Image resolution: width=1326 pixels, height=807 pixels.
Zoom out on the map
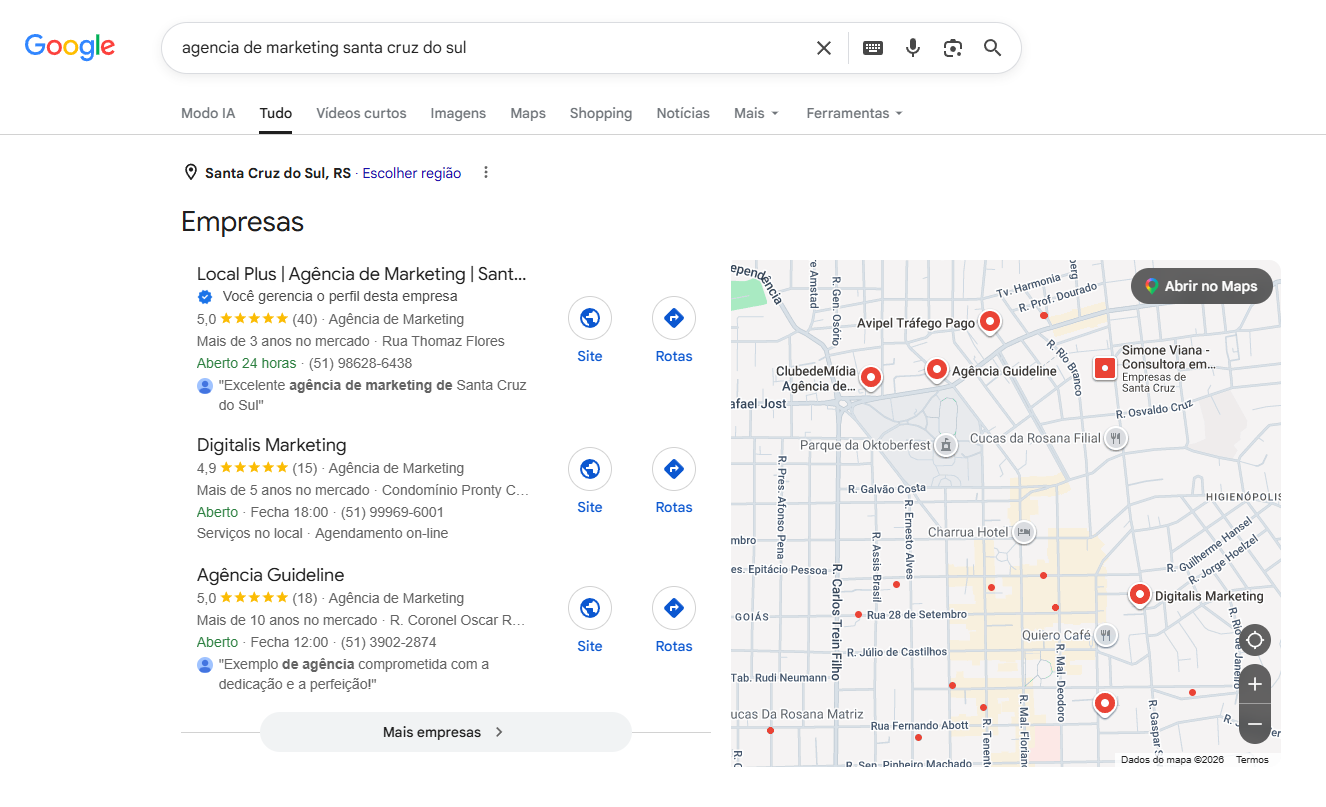pos(1254,724)
